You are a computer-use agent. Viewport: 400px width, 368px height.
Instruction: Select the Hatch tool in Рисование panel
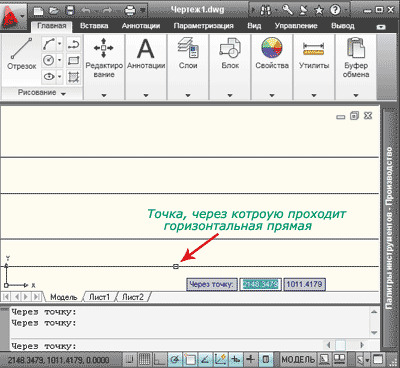pos(73,77)
